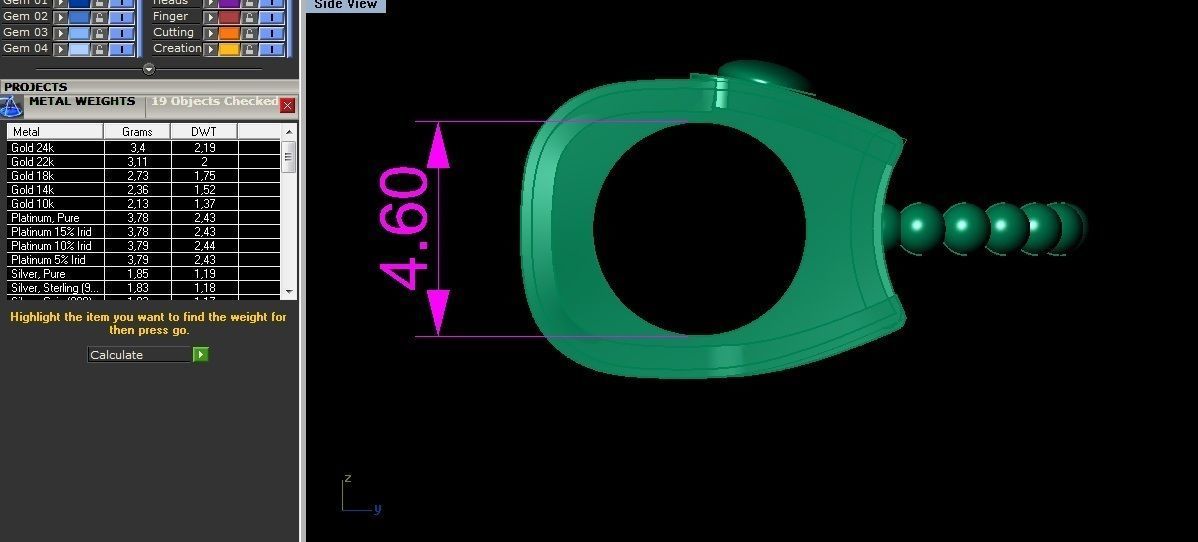Switch Gem 02 layer on/off toggle
The image size is (1198, 542).
(121, 17)
